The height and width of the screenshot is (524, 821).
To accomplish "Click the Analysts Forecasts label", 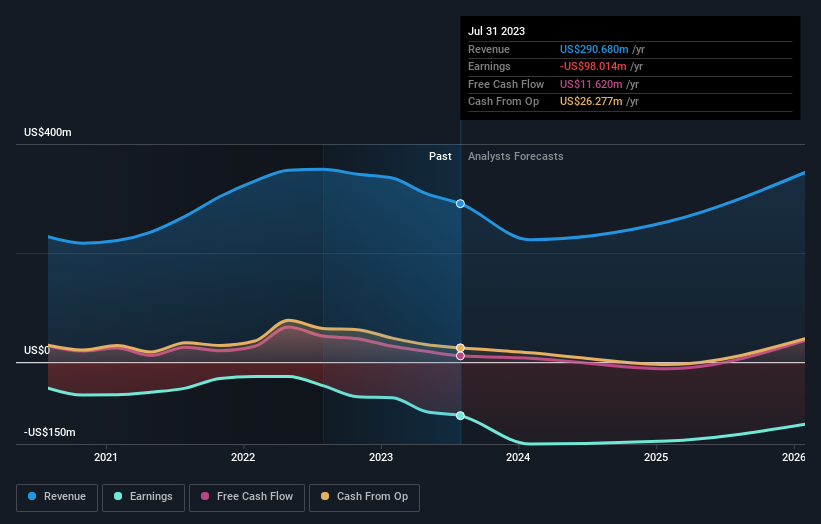I will [x=516, y=156].
